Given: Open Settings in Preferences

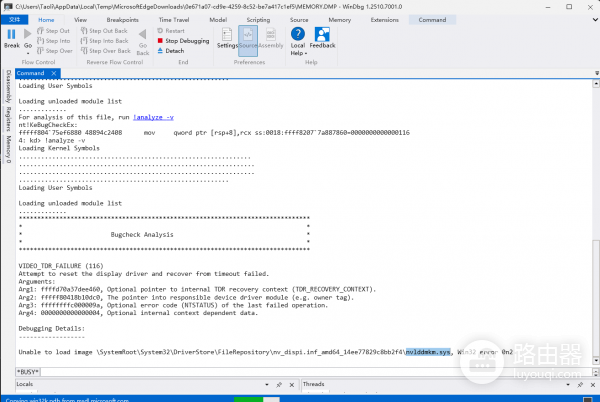Looking at the screenshot, I should coord(227,38).
